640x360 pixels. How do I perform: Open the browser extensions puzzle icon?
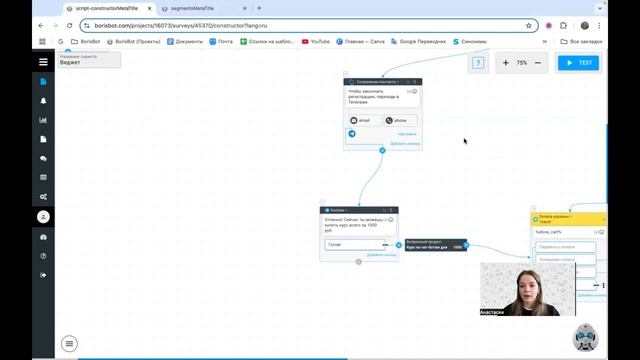(x=563, y=25)
